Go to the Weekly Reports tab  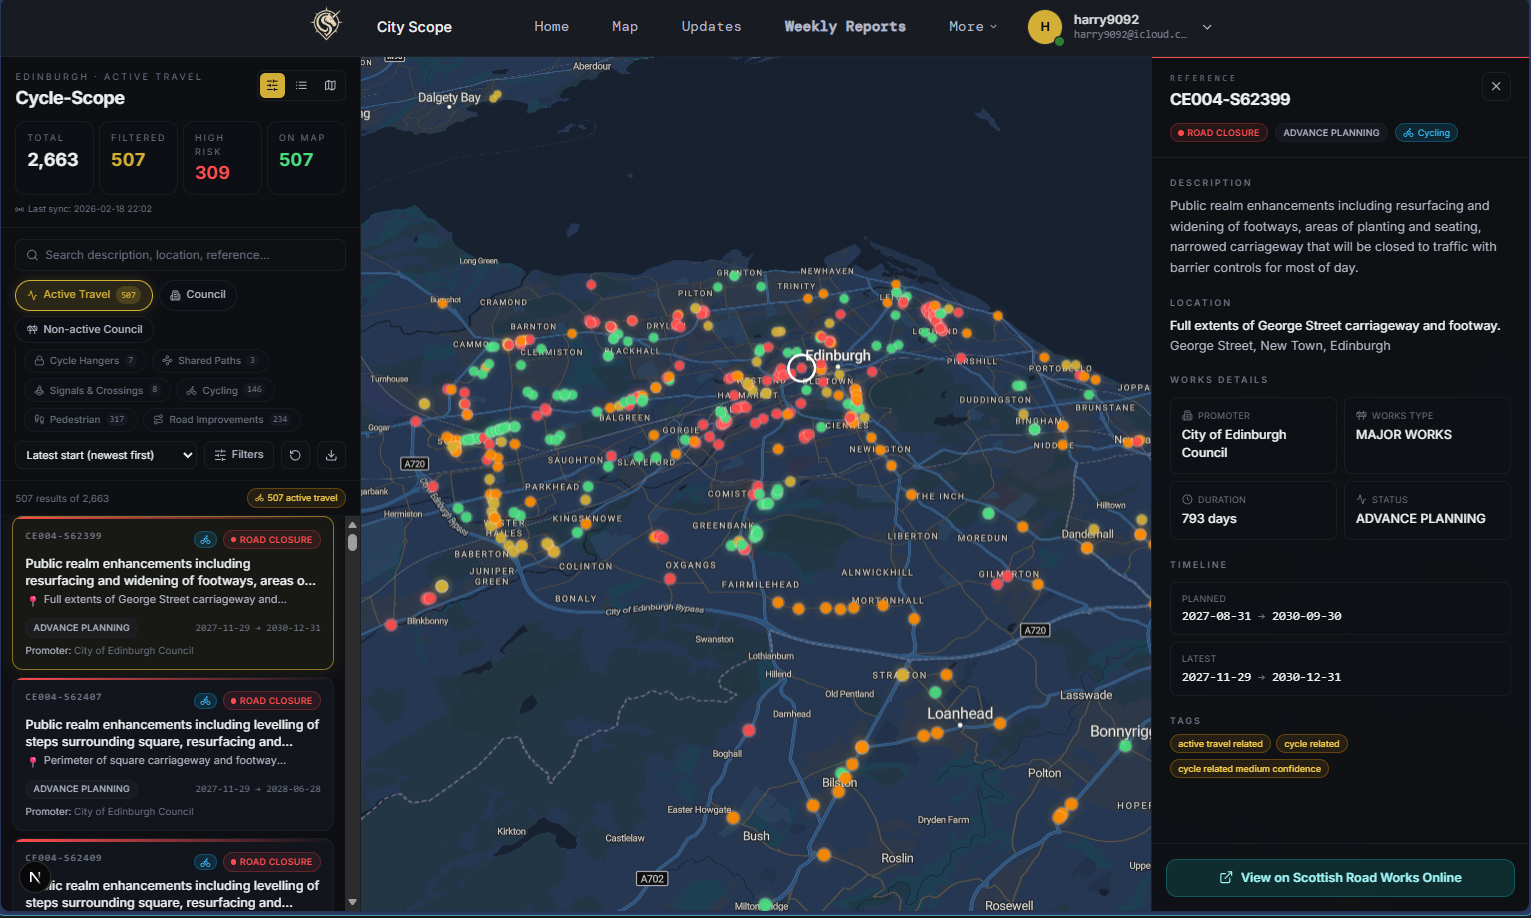tap(845, 27)
